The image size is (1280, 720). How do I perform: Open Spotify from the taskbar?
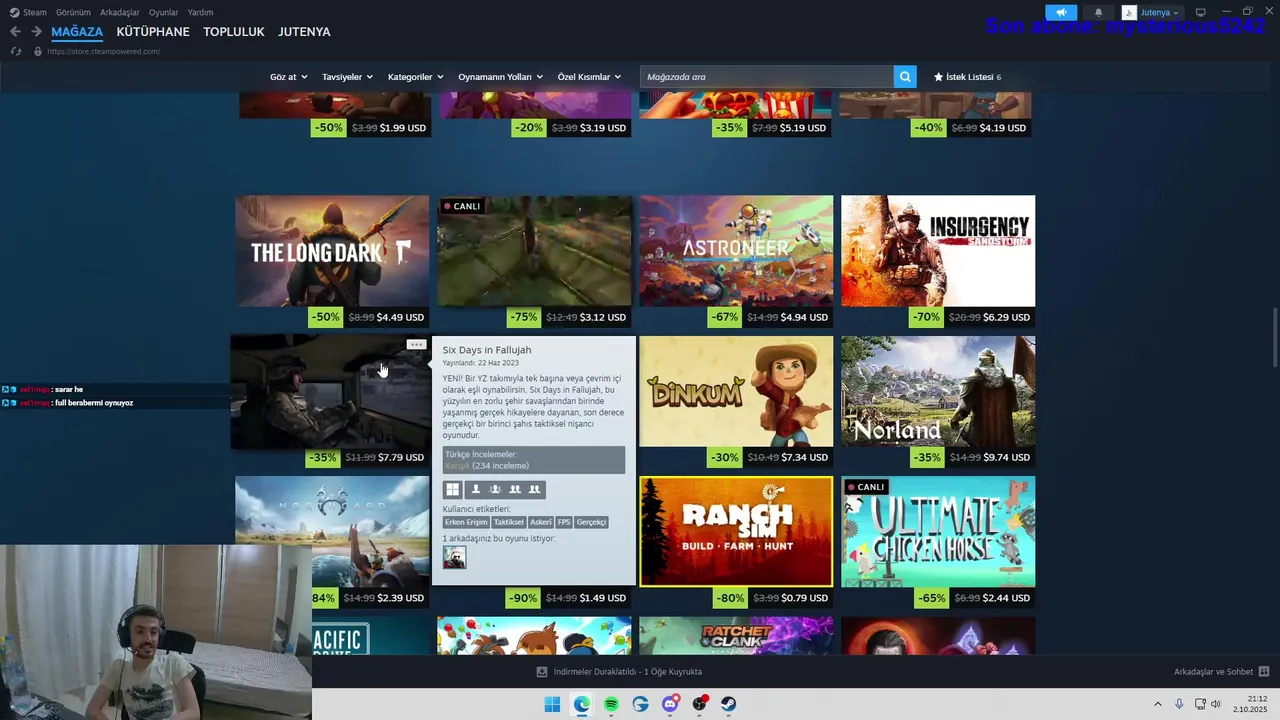point(611,704)
